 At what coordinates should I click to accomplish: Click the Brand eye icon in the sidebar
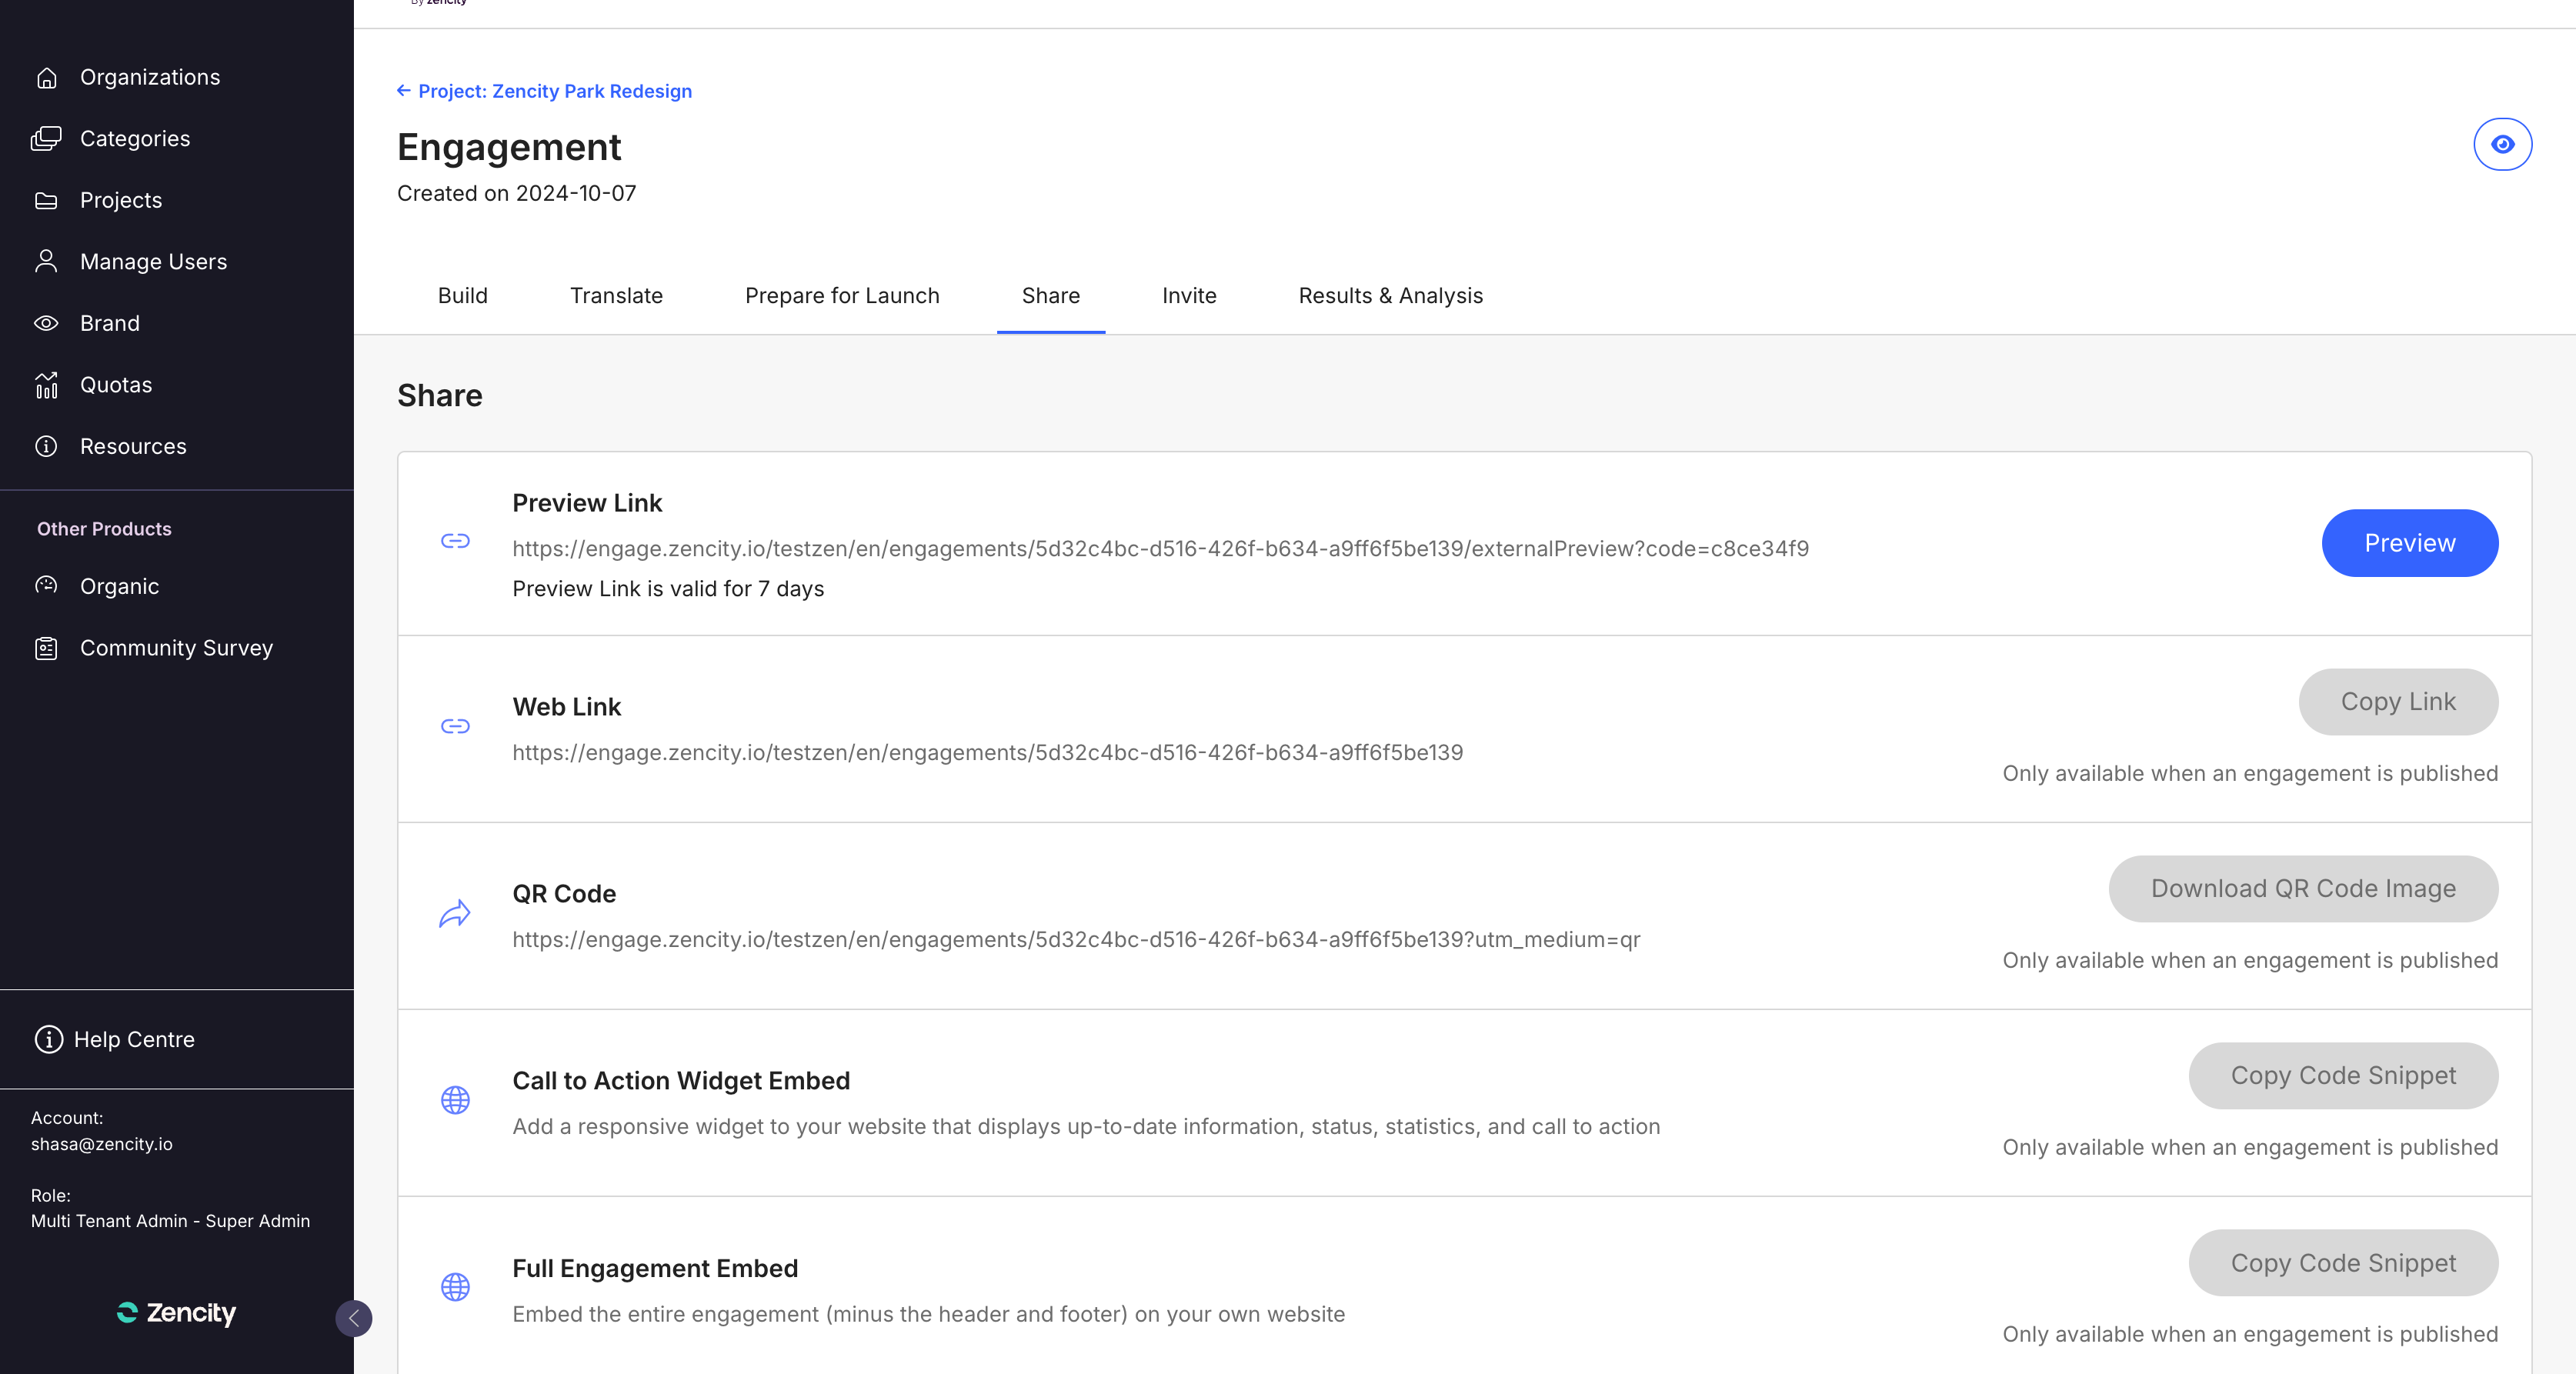(46, 323)
